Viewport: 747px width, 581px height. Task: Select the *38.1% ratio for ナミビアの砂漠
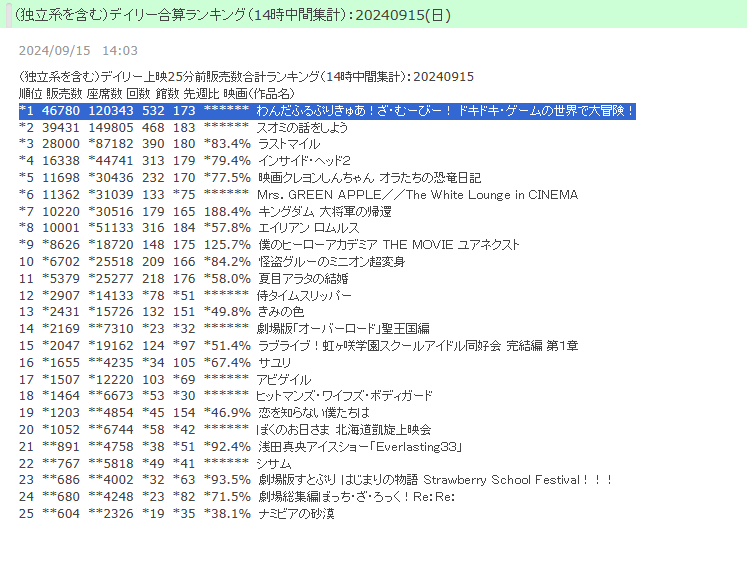[227, 514]
